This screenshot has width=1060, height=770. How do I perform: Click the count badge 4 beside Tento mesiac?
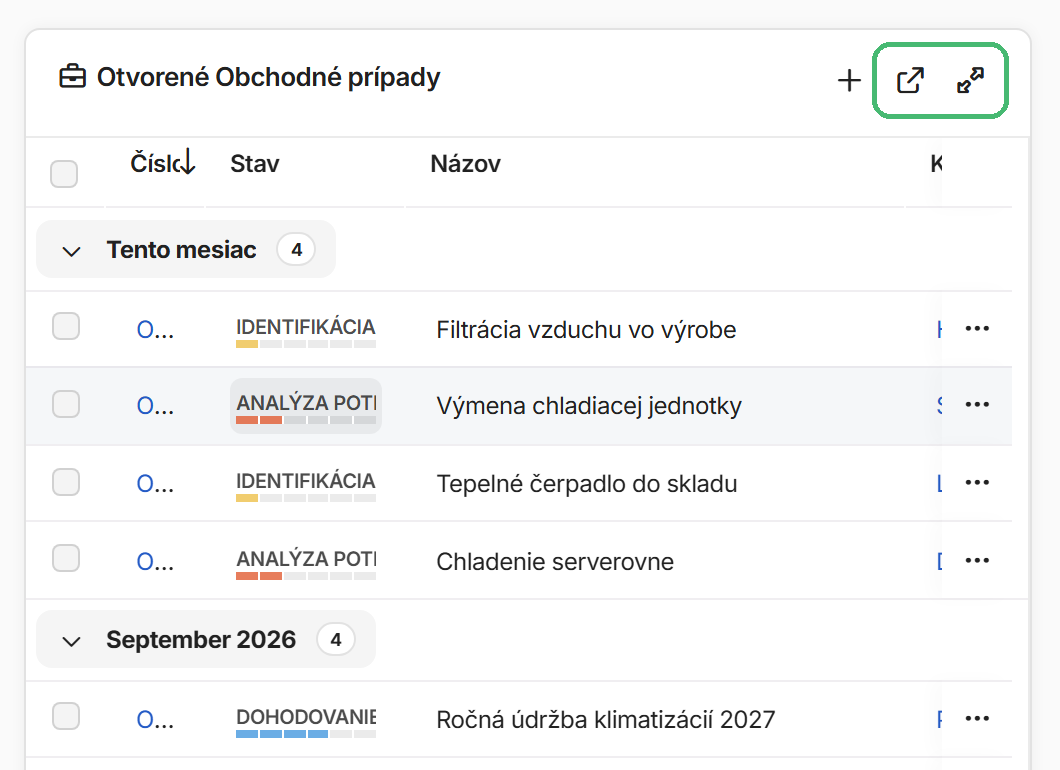[296, 250]
